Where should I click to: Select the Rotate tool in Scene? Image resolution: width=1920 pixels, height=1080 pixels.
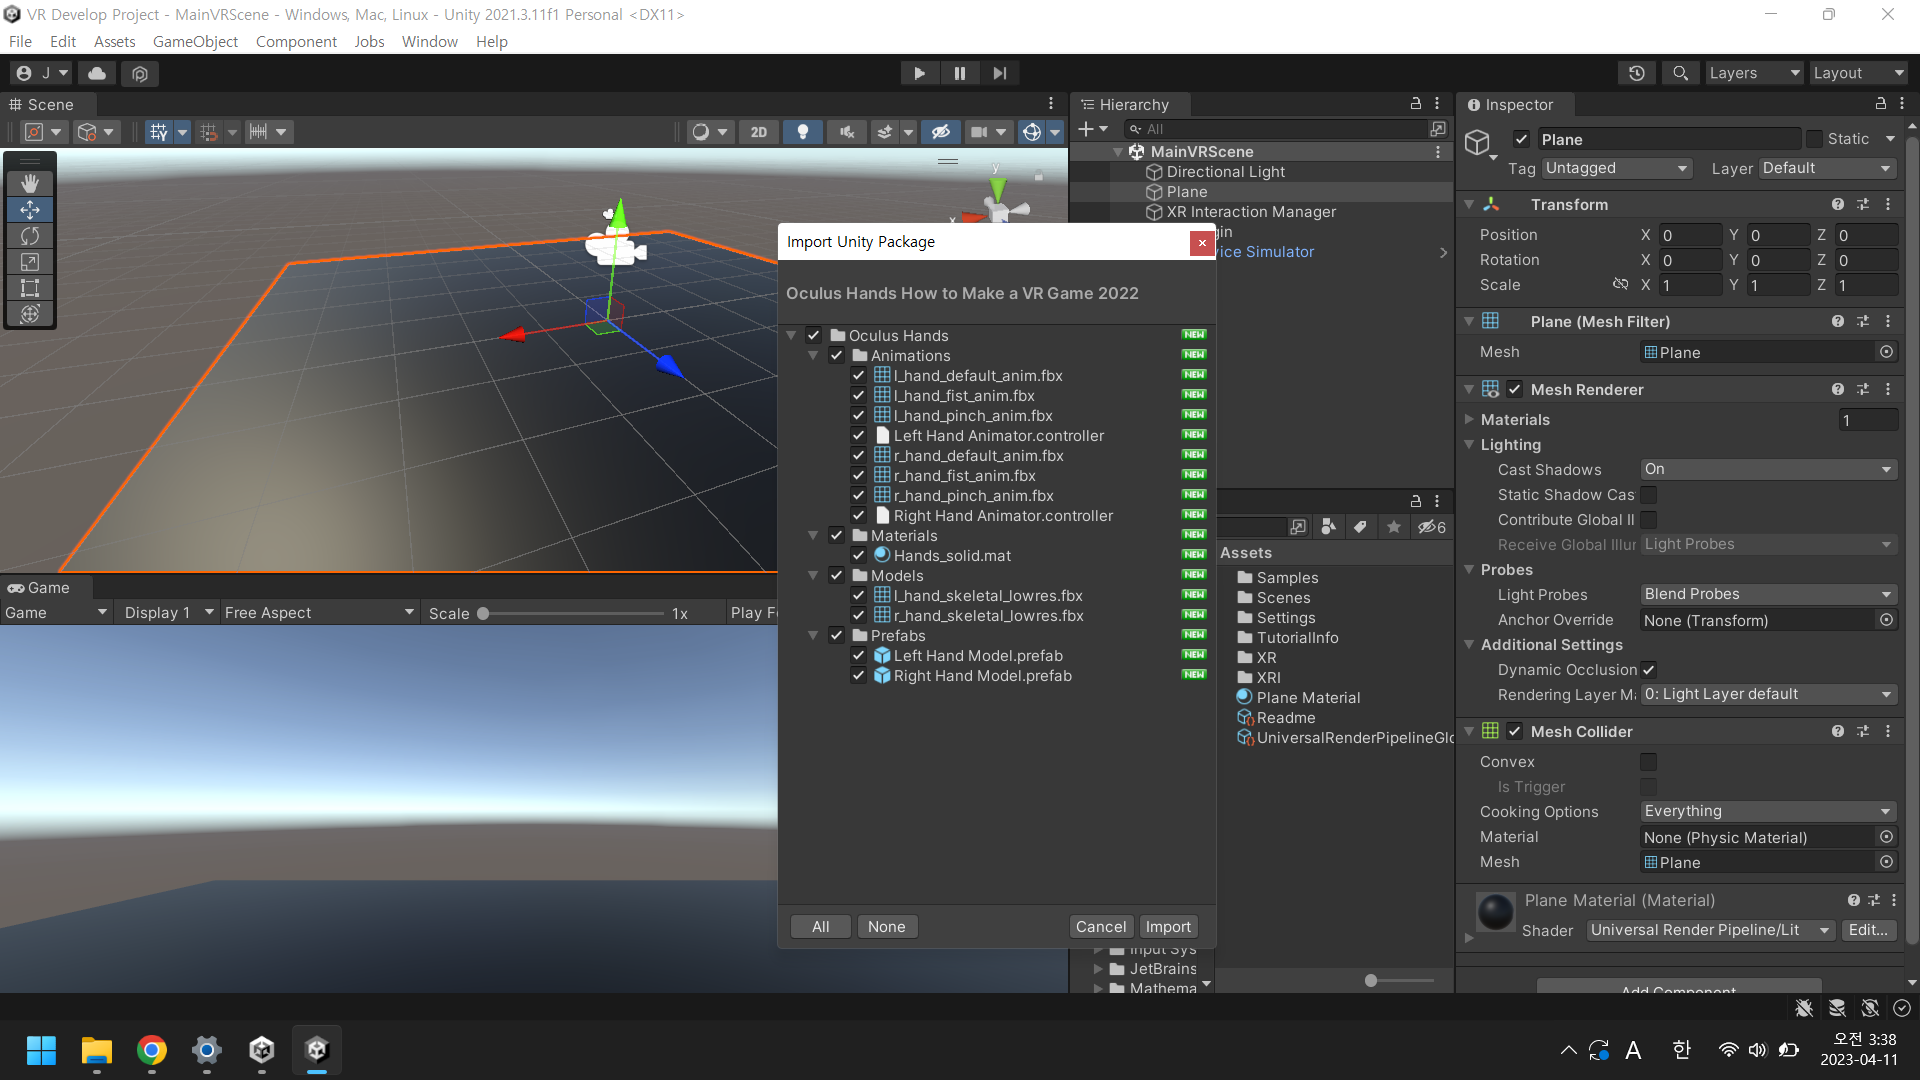tap(30, 235)
